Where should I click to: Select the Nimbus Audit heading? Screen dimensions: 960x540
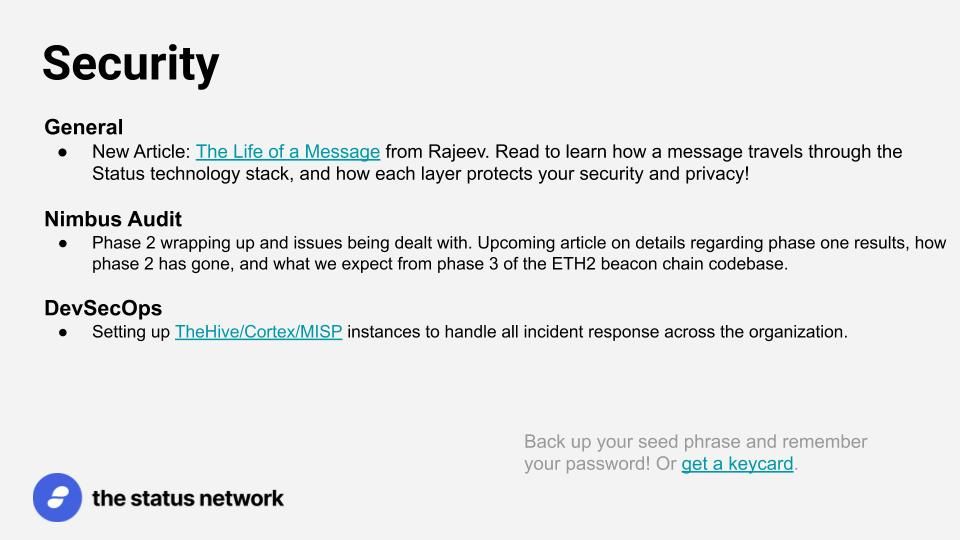(113, 219)
